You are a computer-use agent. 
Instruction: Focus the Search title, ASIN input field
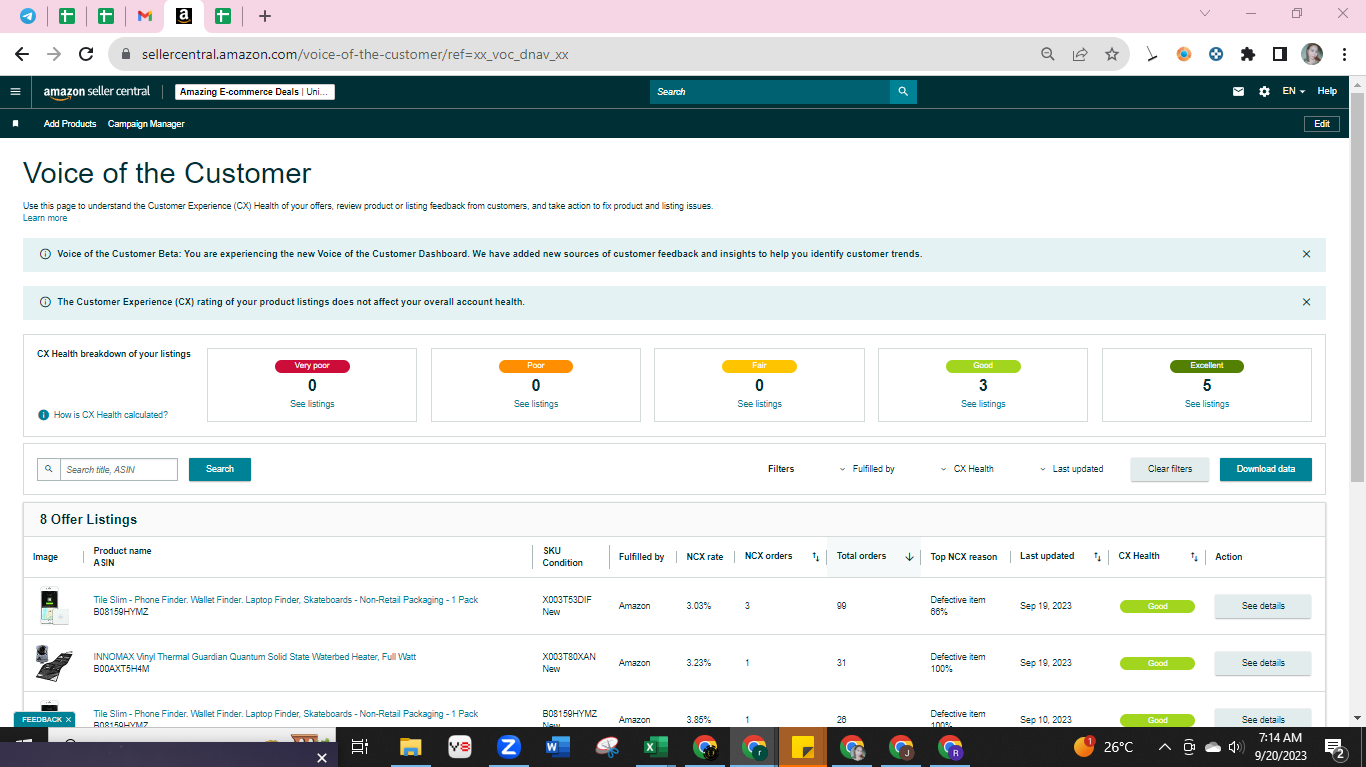(x=119, y=469)
